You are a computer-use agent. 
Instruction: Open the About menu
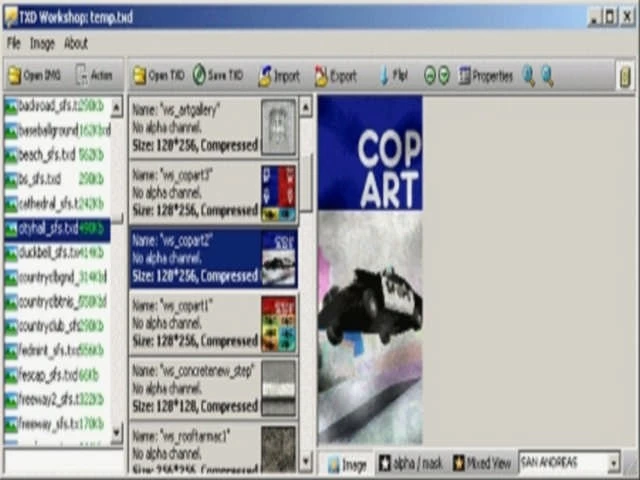point(76,43)
